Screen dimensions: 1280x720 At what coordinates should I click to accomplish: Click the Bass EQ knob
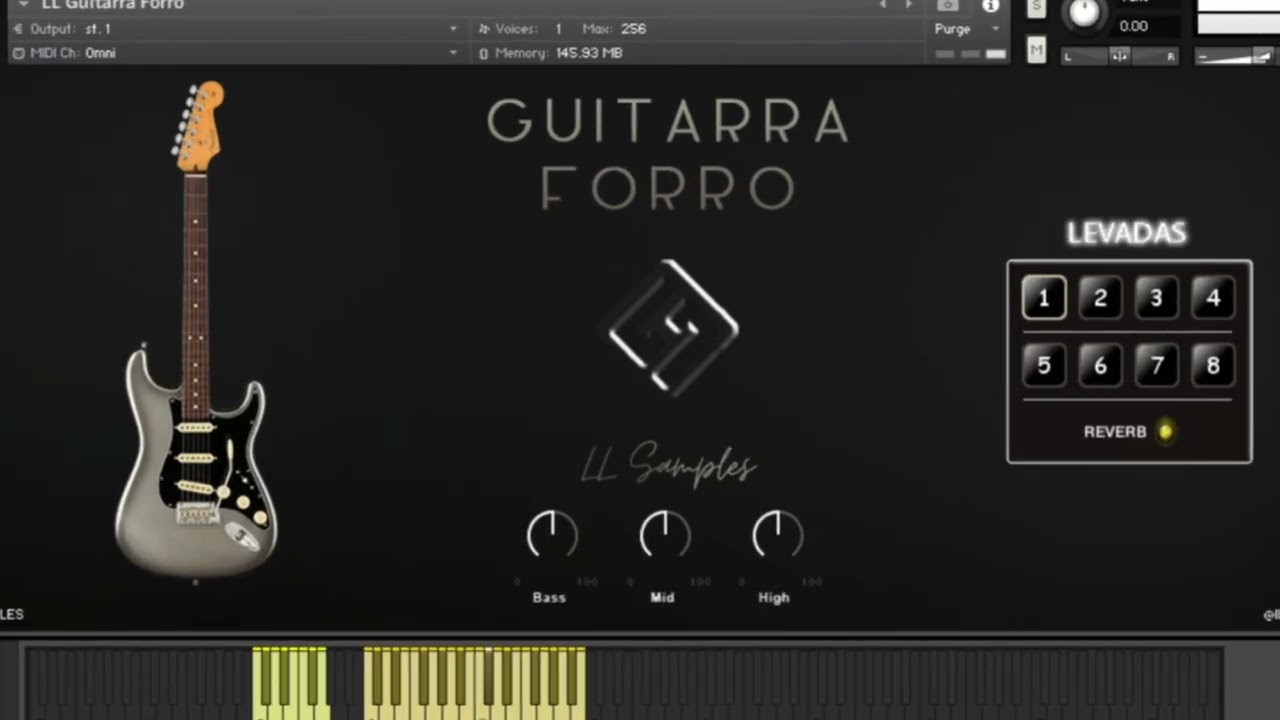552,535
